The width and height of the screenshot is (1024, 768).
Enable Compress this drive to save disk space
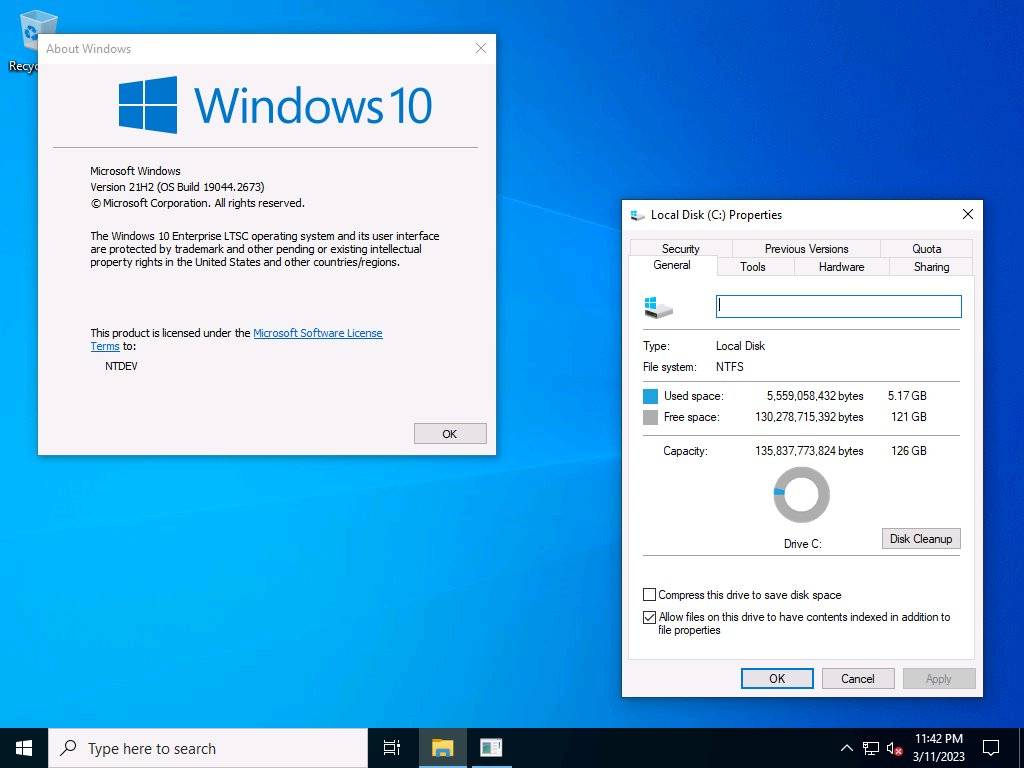pyautogui.click(x=649, y=595)
